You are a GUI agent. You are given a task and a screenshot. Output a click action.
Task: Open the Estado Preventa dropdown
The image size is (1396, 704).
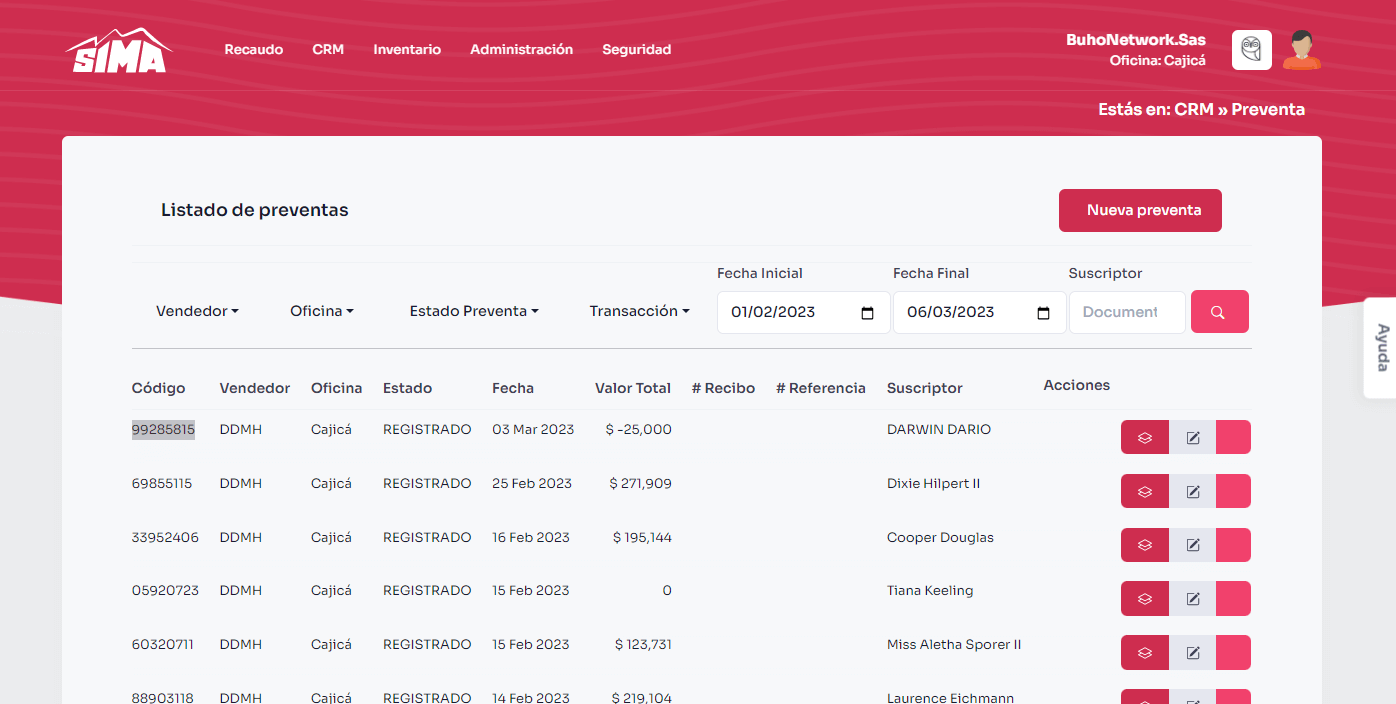click(474, 311)
